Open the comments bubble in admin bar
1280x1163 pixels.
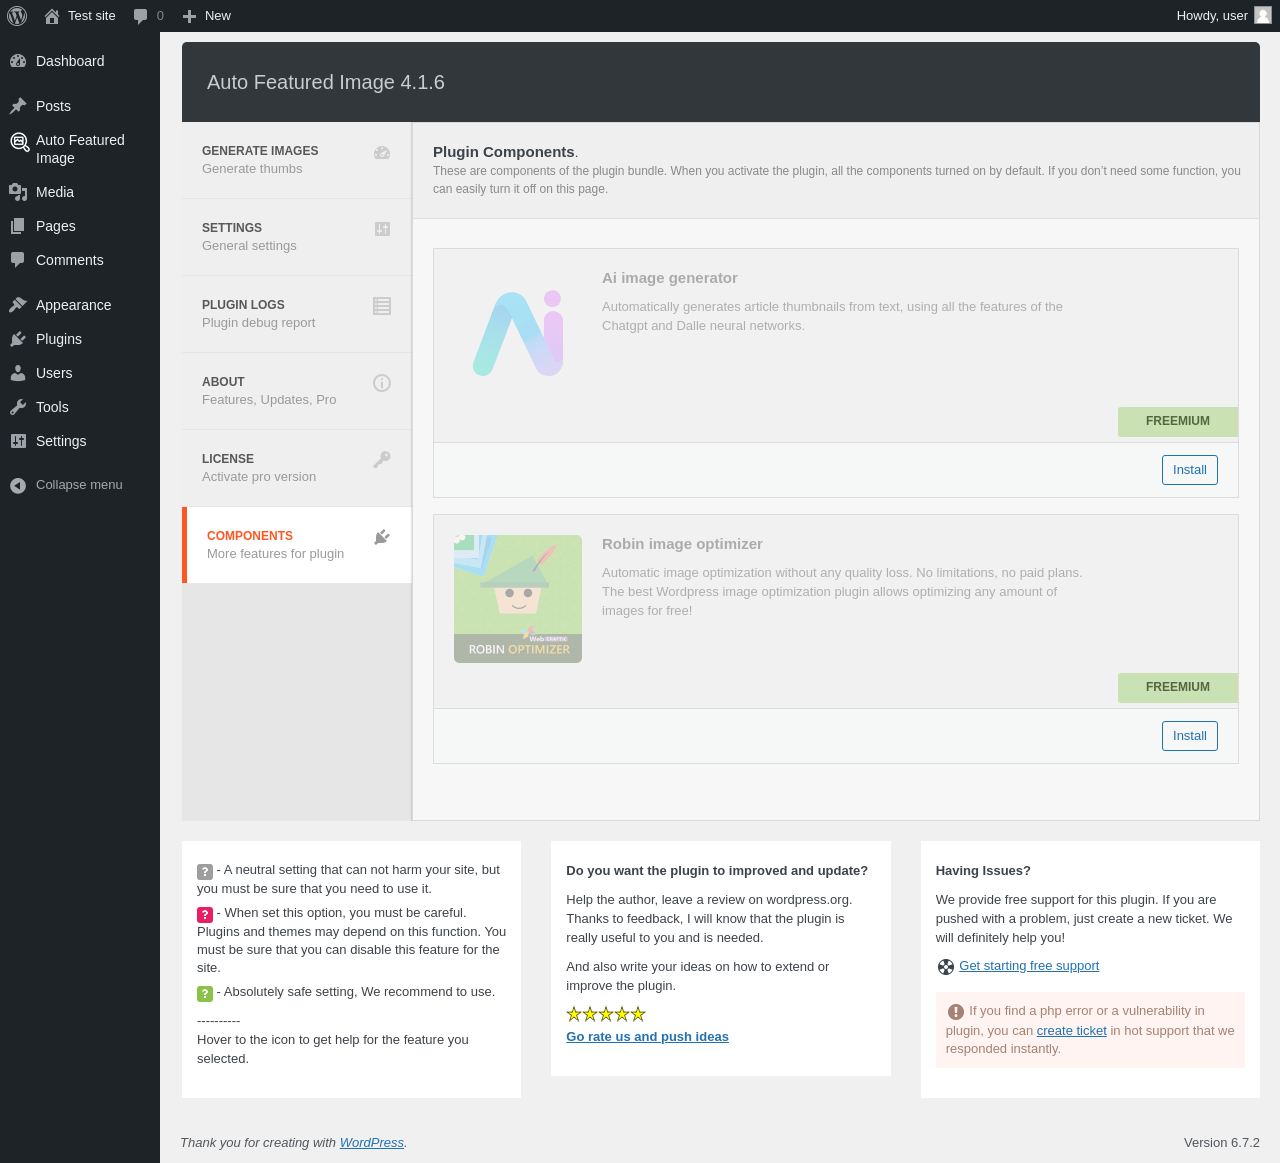148,16
